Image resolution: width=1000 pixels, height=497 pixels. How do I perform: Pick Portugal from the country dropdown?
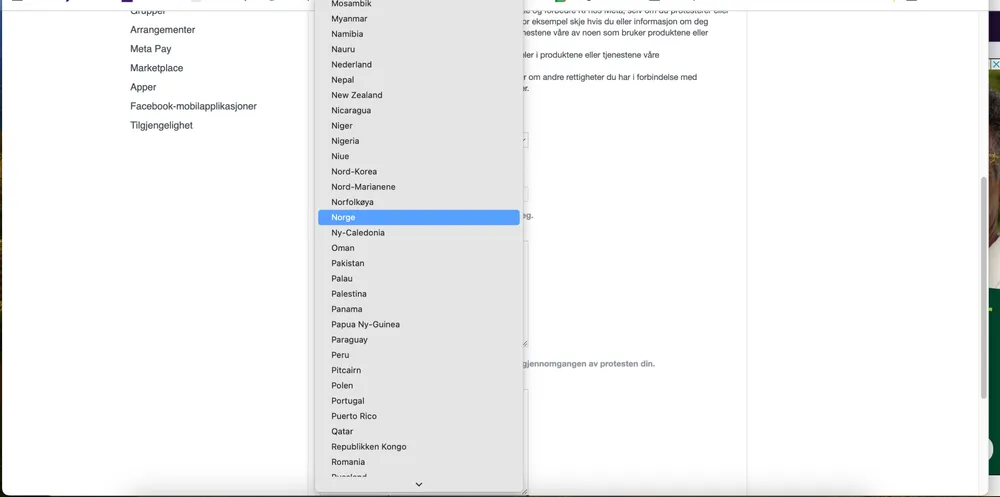pyautogui.click(x=348, y=401)
